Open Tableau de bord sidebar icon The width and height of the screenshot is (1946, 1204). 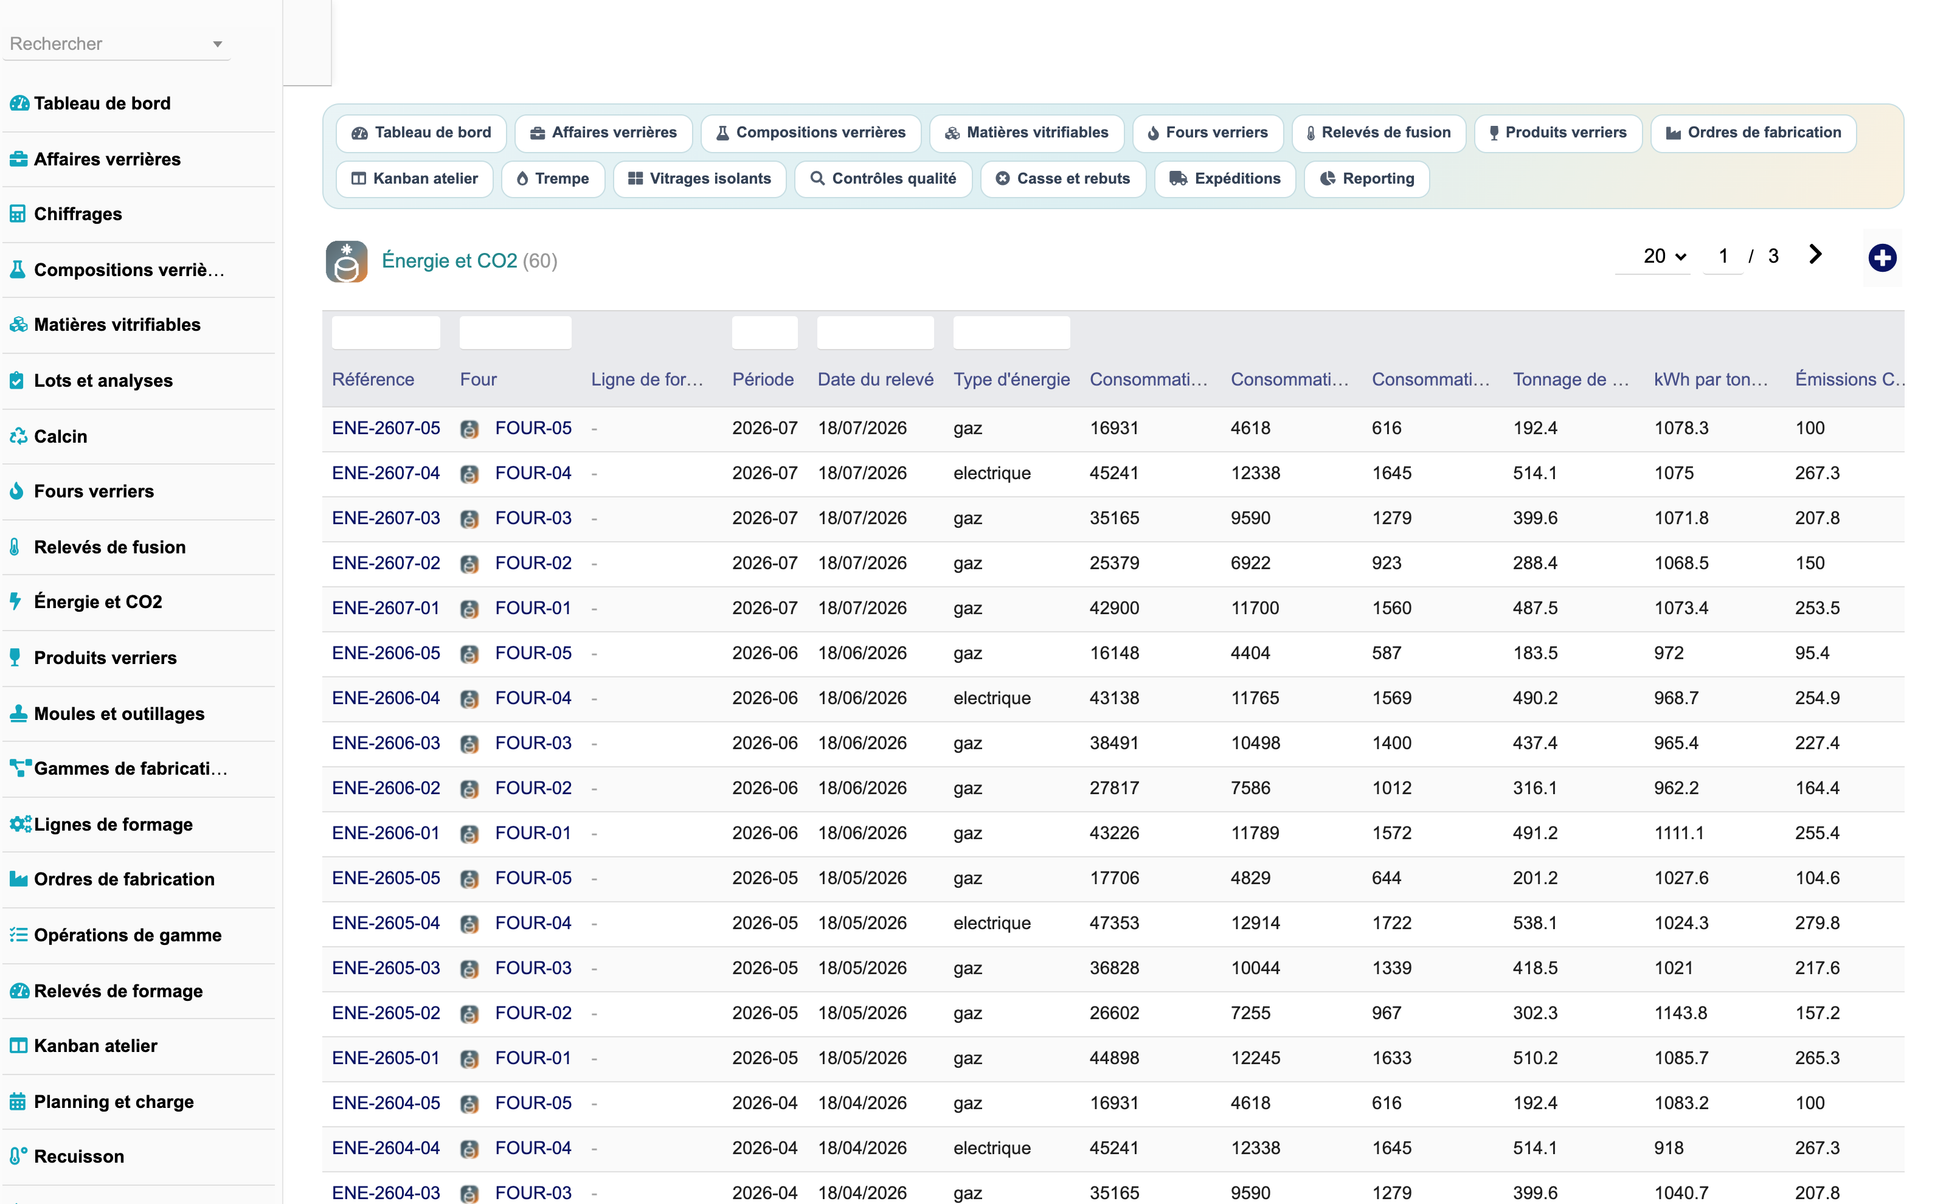pos(19,103)
